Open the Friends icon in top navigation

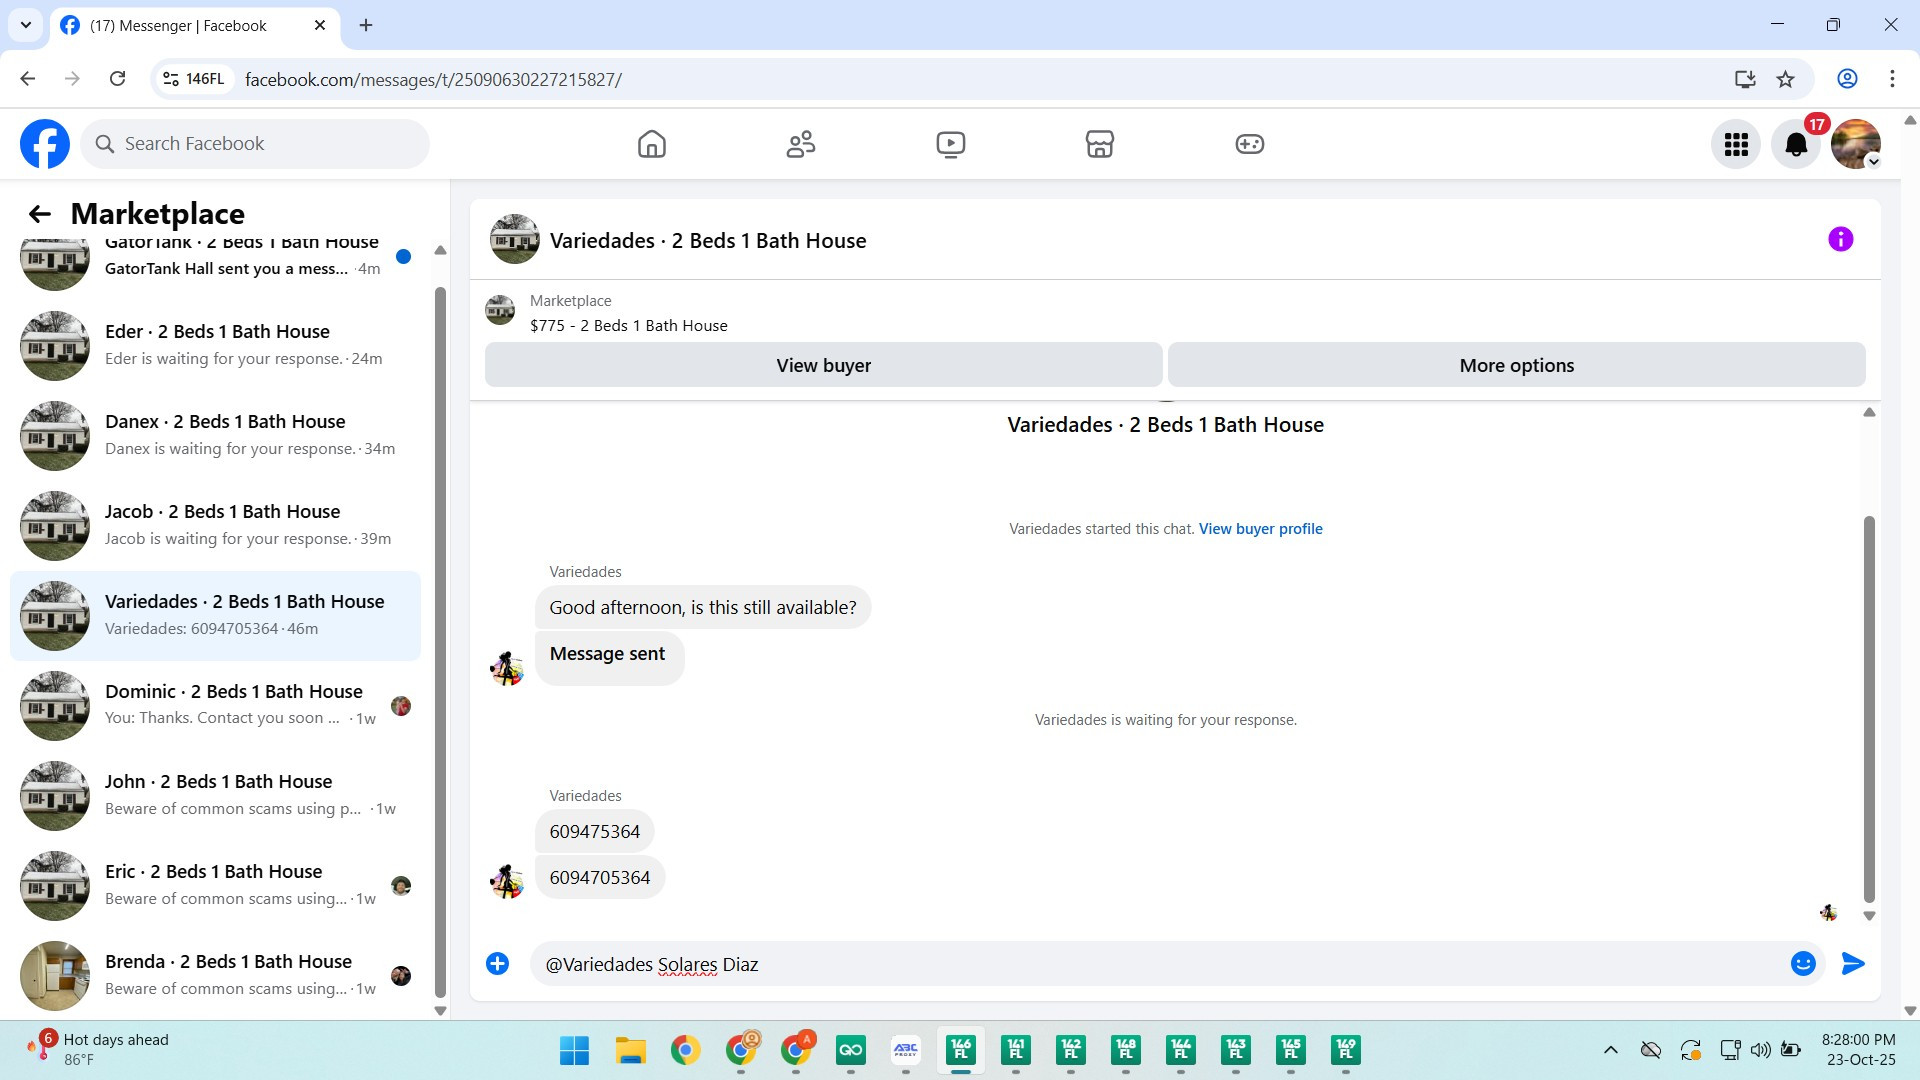(800, 144)
